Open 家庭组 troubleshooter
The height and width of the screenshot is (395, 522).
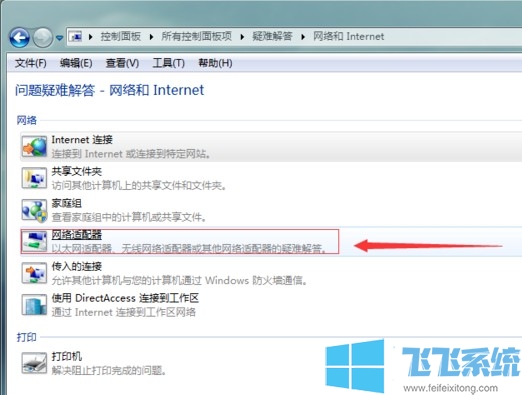click(x=66, y=203)
